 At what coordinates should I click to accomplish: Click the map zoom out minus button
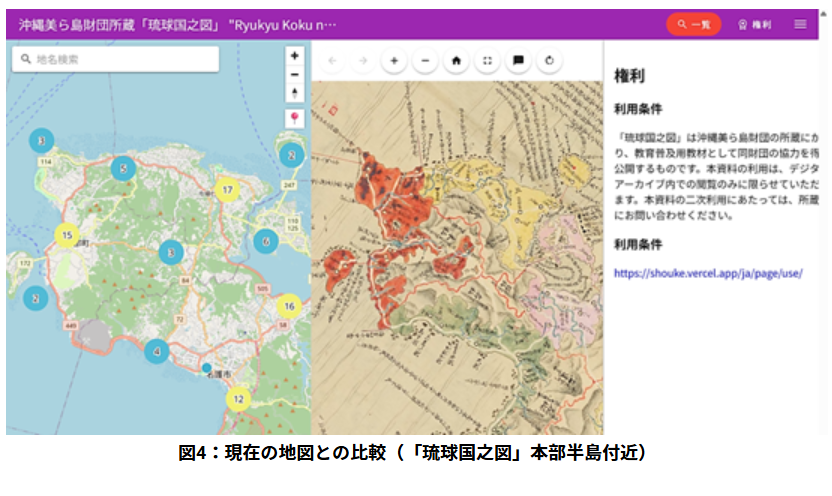point(294,74)
